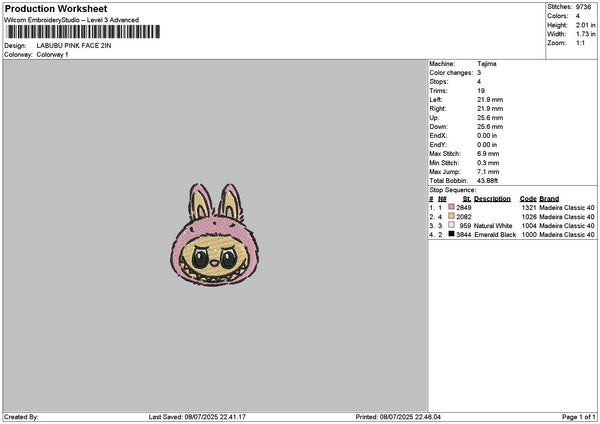The height and width of the screenshot is (424, 600).
Task: Click the design name 'LABUBU PINK FACE 2IN'
Action: tap(74, 46)
